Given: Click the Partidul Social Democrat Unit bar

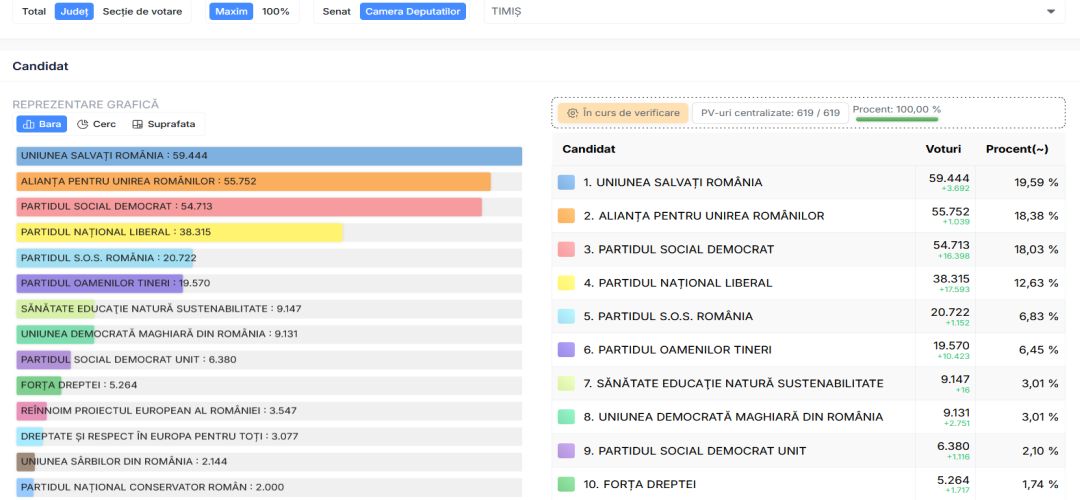Looking at the screenshot, I should 43,360.
